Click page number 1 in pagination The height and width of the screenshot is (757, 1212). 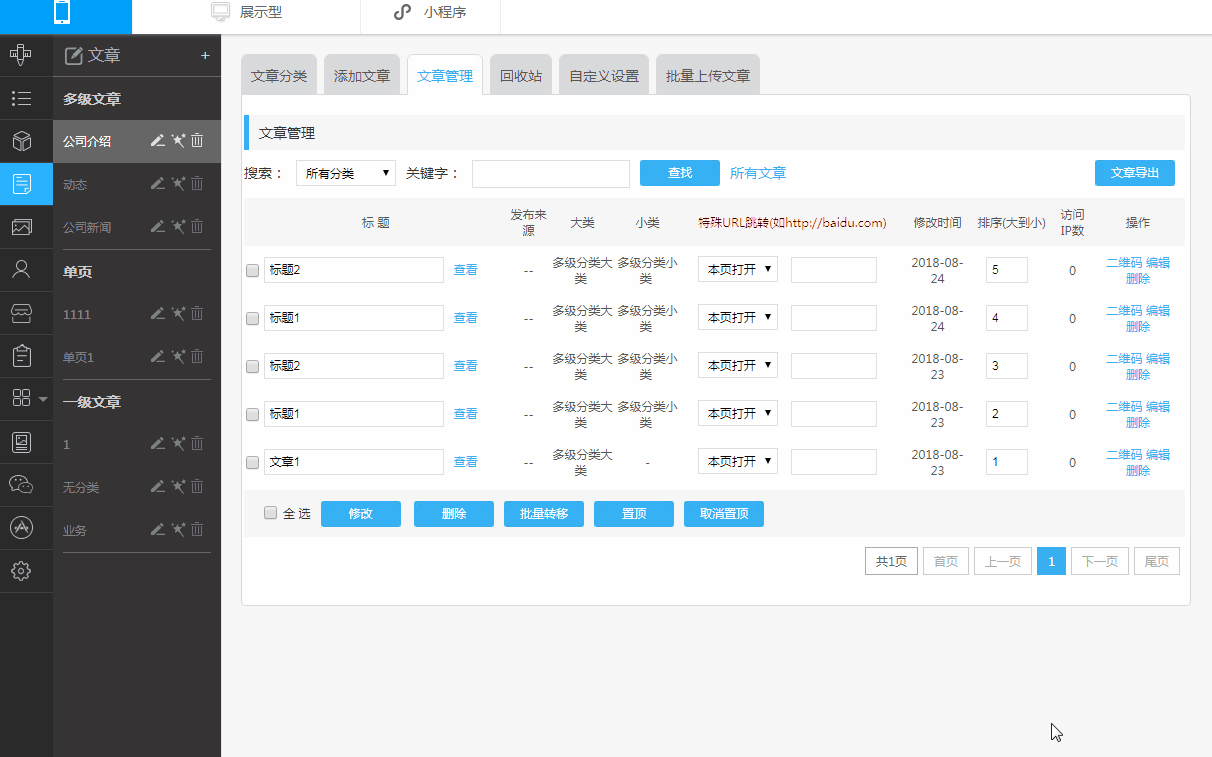[x=1051, y=561]
